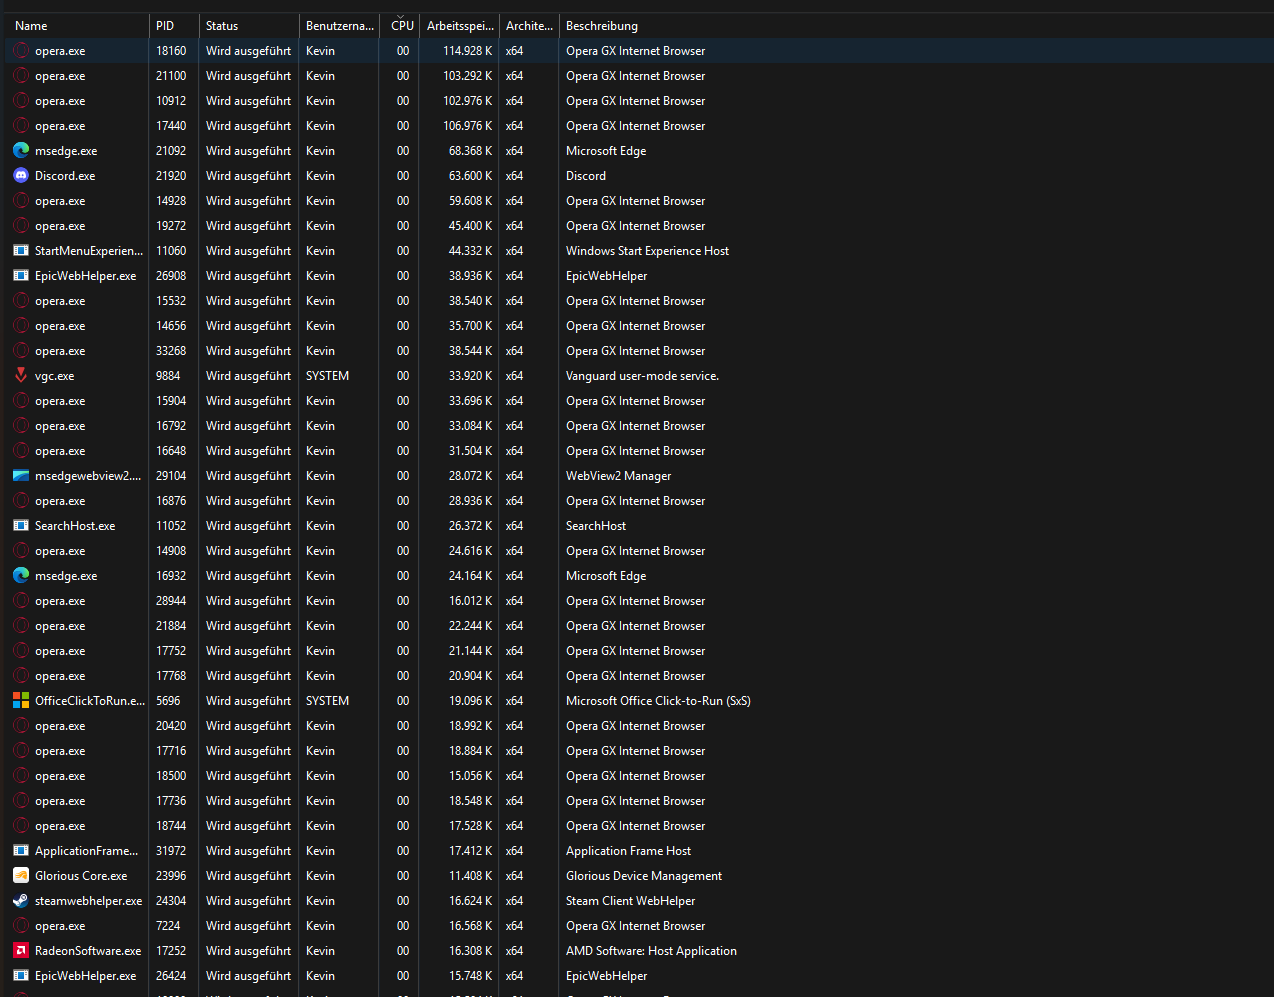Sort by the Benutzerna... column header
The width and height of the screenshot is (1274, 997).
pos(339,26)
